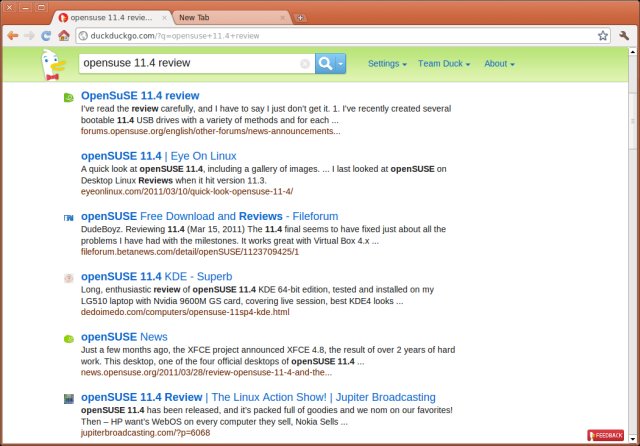This screenshot has width=640, height=446.
Task: Open the Settings dropdown menu
Action: pyautogui.click(x=387, y=64)
